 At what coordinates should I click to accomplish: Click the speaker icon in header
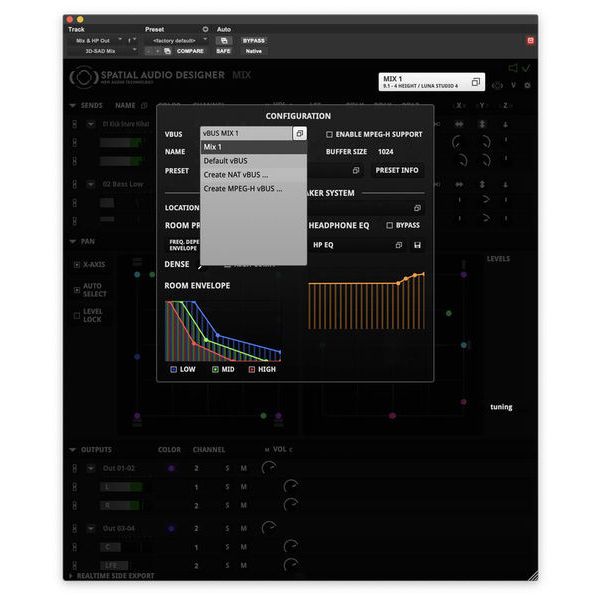[513, 68]
